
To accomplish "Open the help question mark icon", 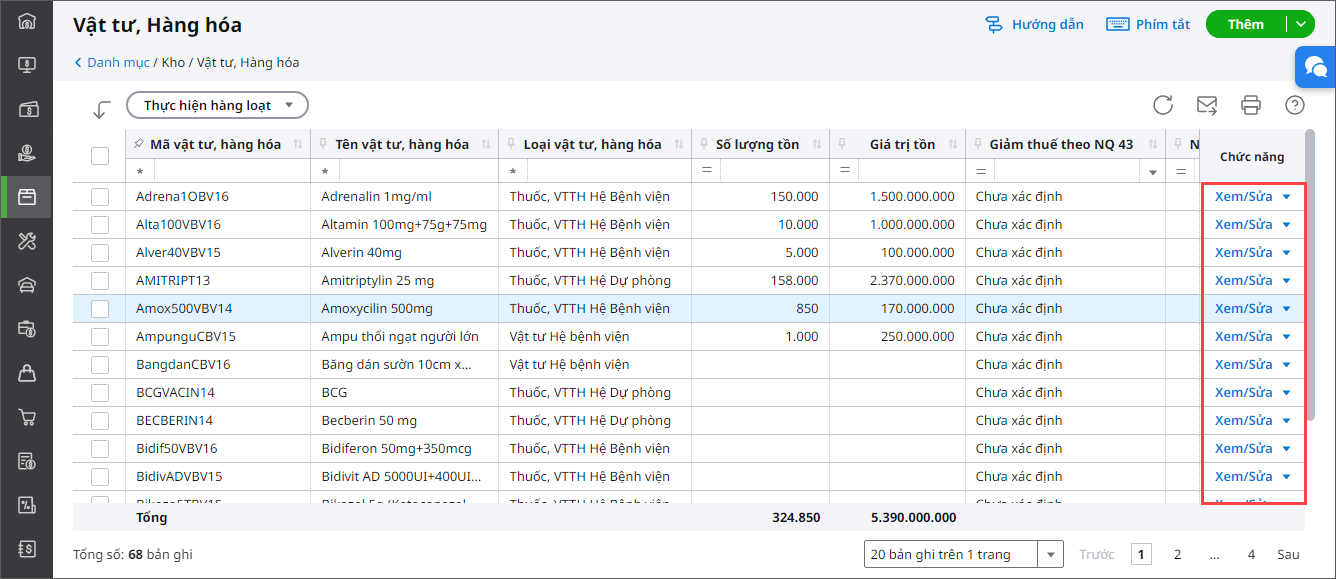I will [1295, 105].
